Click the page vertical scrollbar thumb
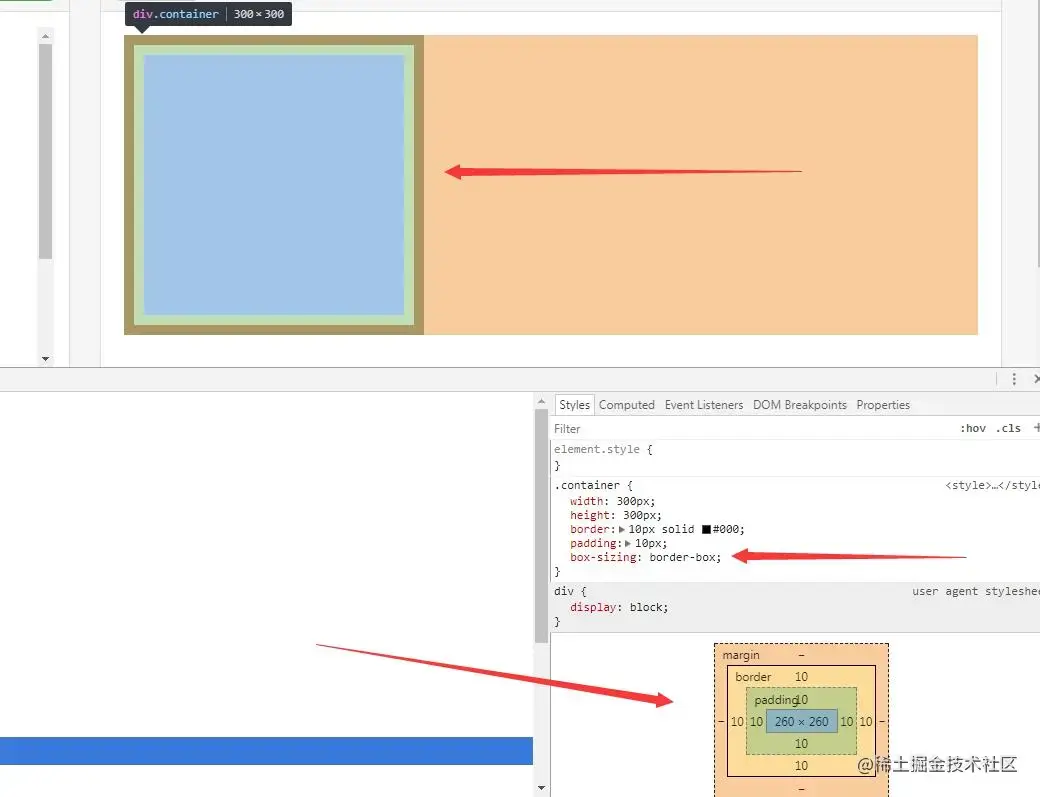 45,151
